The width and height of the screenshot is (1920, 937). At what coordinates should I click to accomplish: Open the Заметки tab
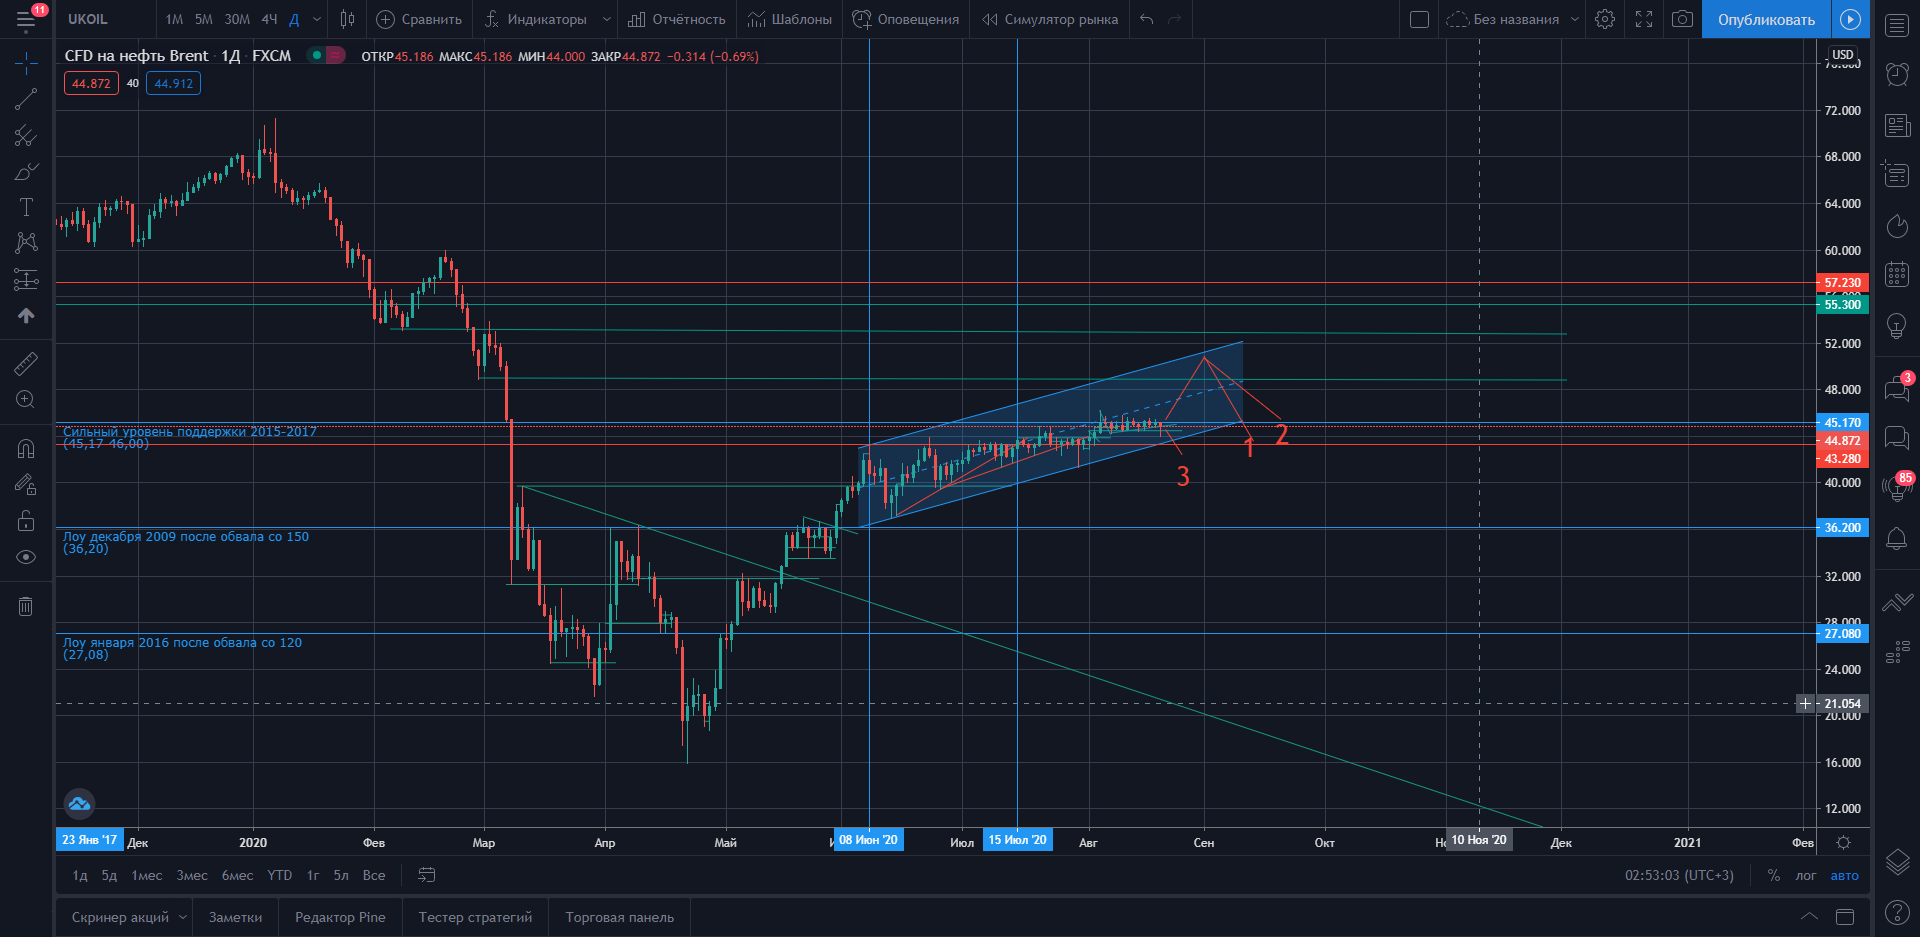point(235,917)
